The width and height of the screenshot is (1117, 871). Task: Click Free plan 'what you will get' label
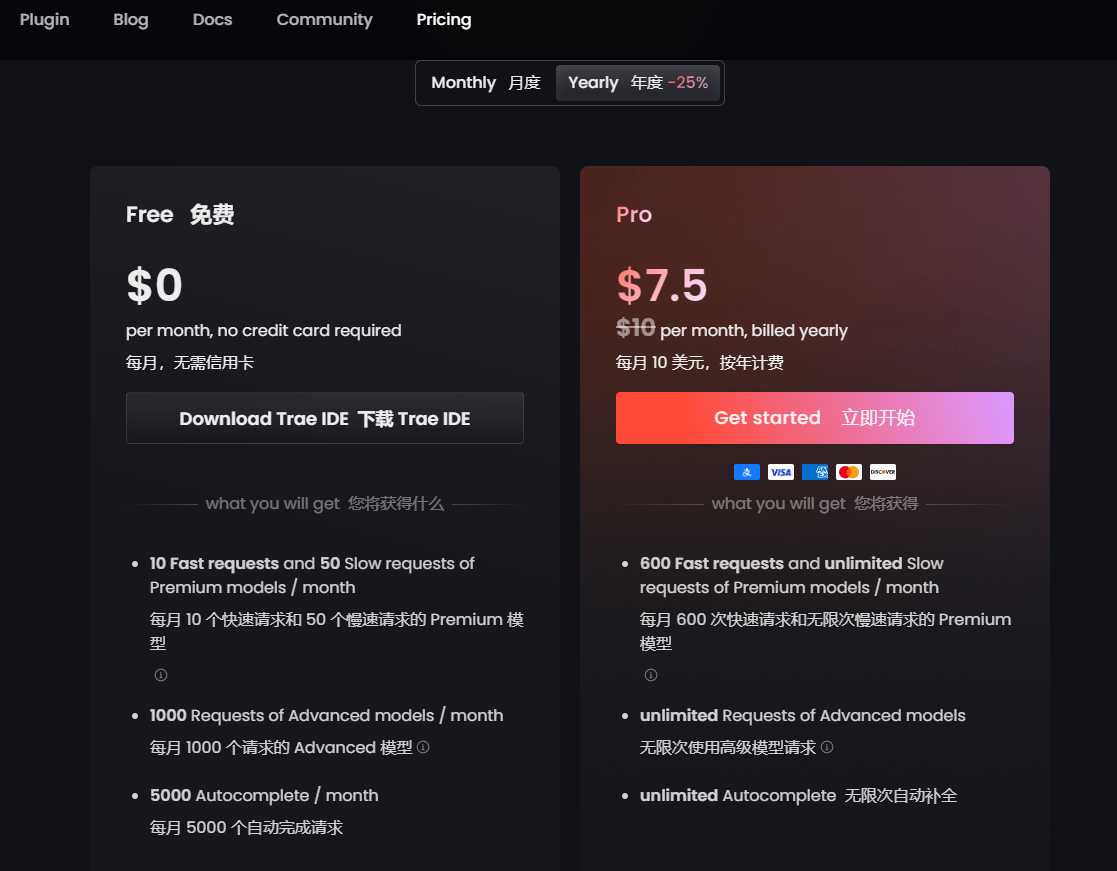[325, 504]
